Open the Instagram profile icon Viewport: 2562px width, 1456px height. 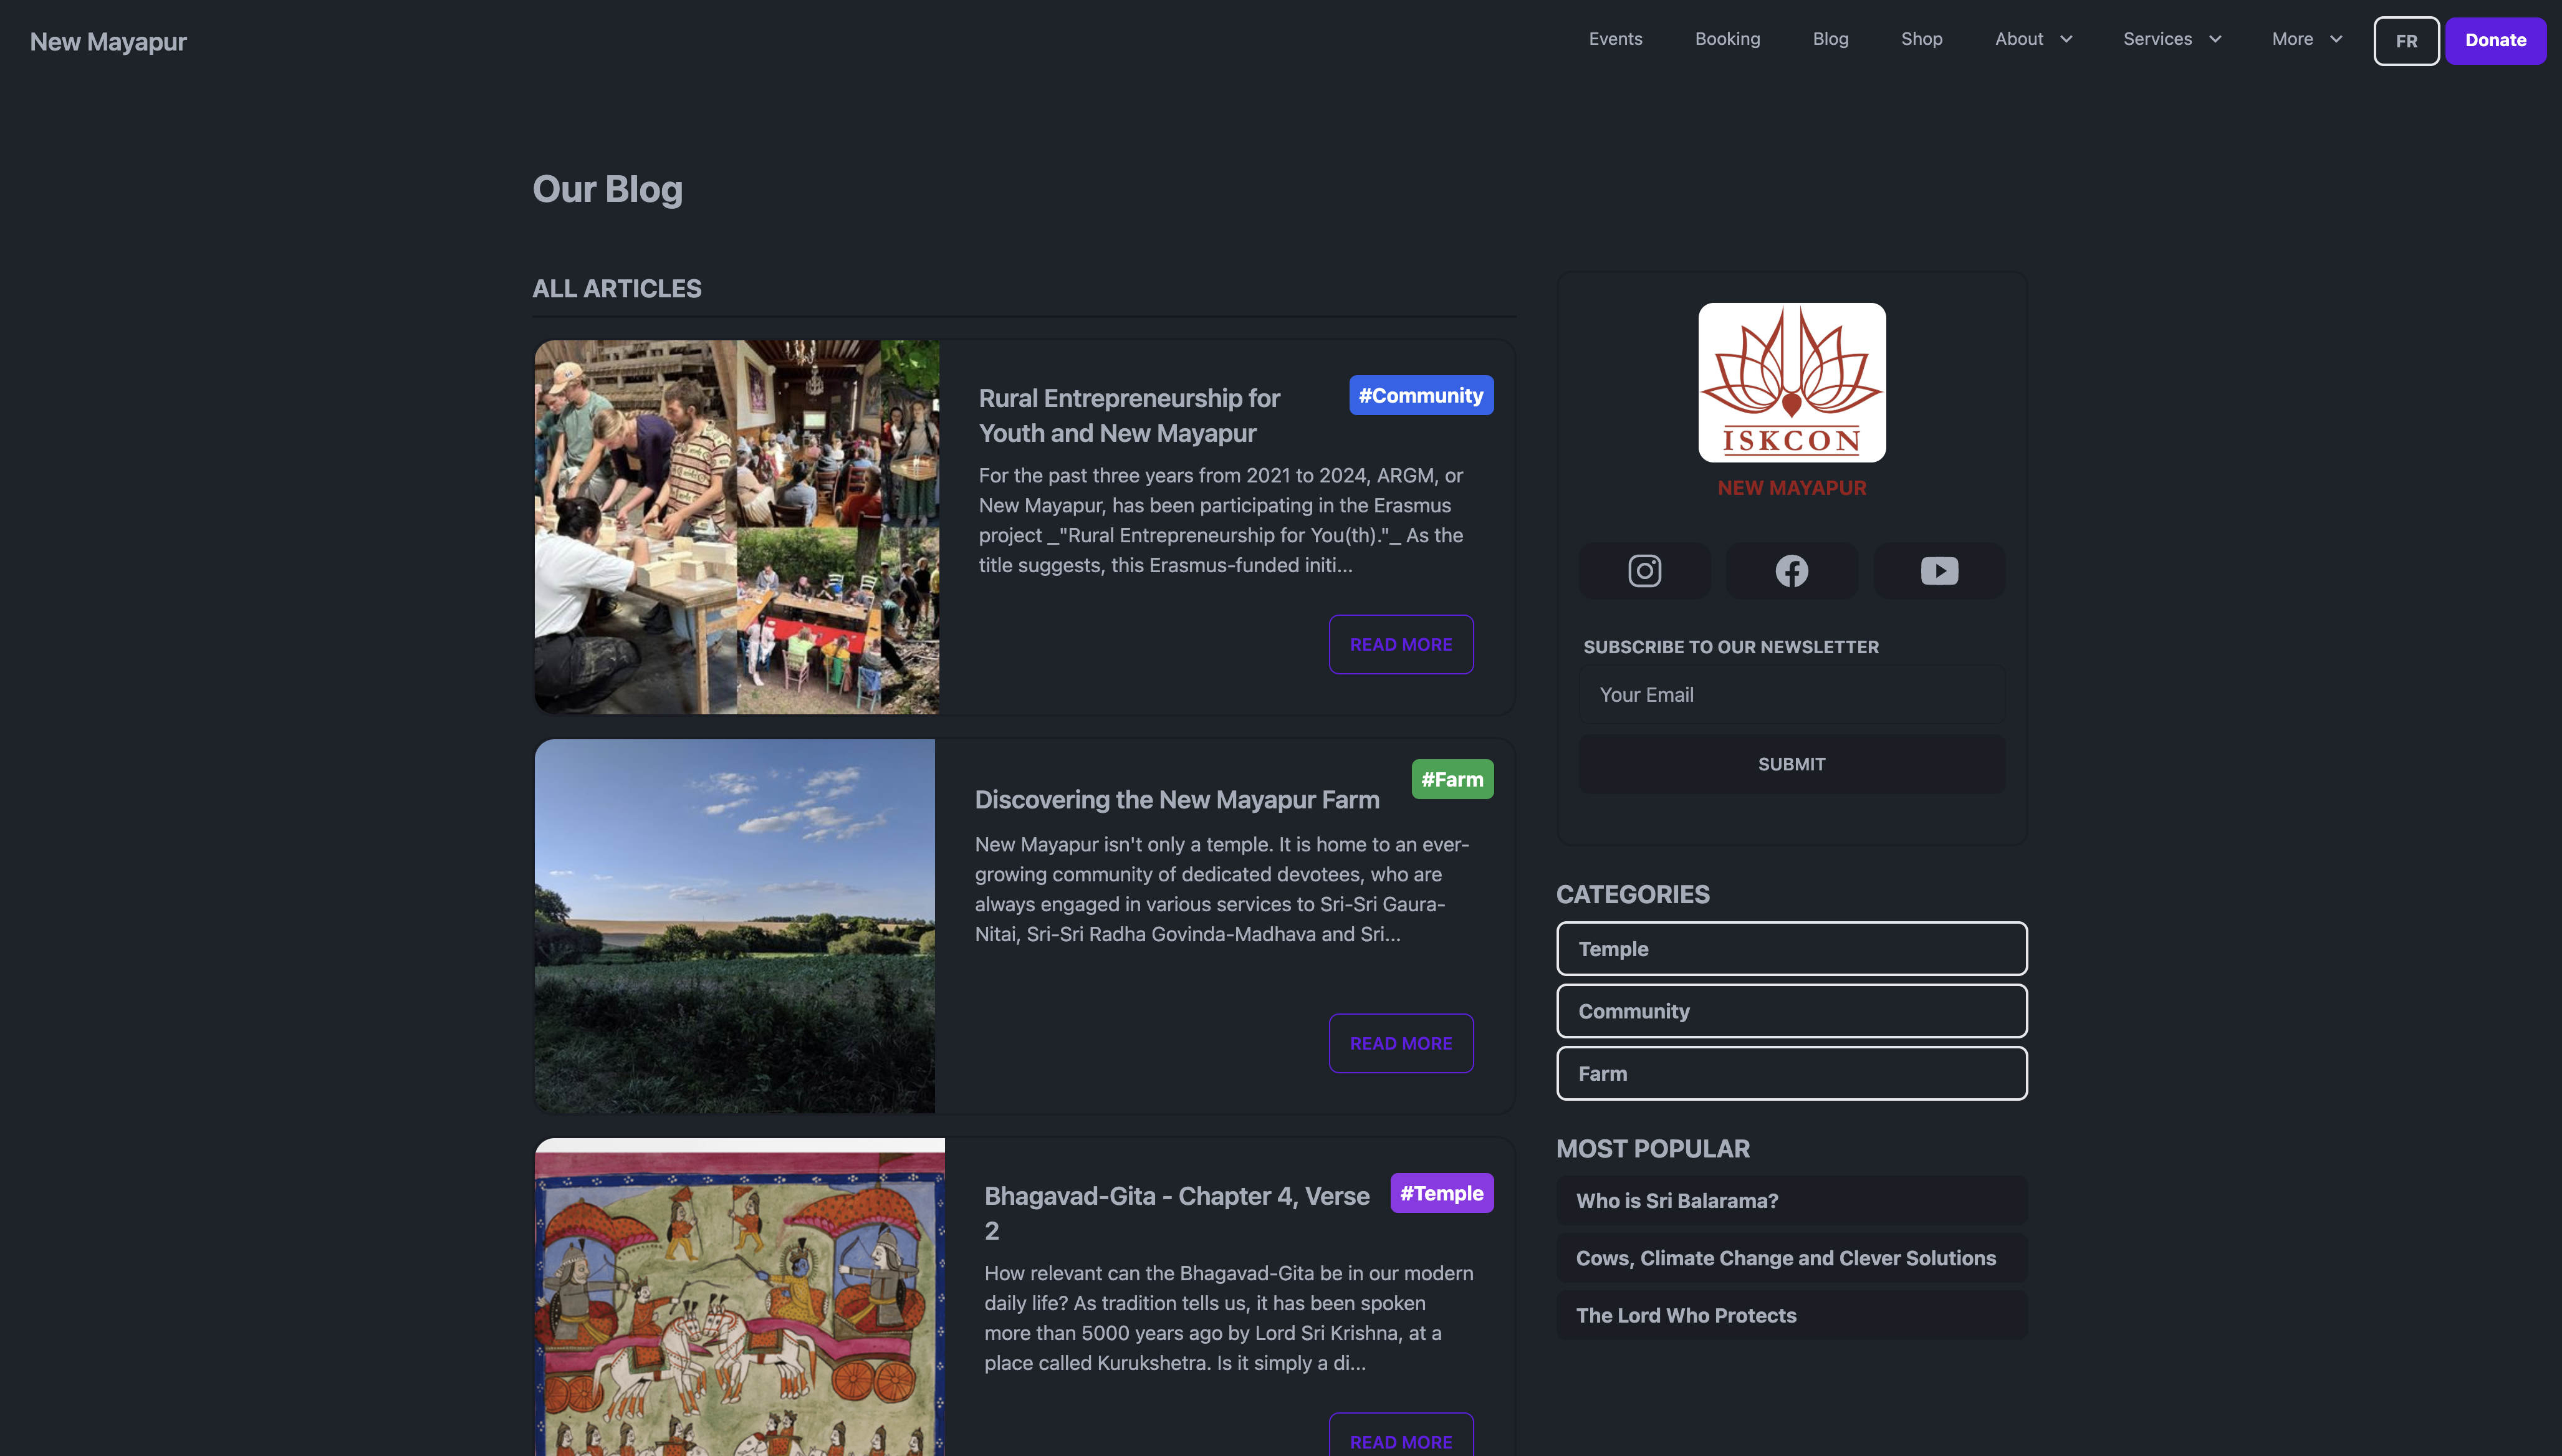point(1644,571)
